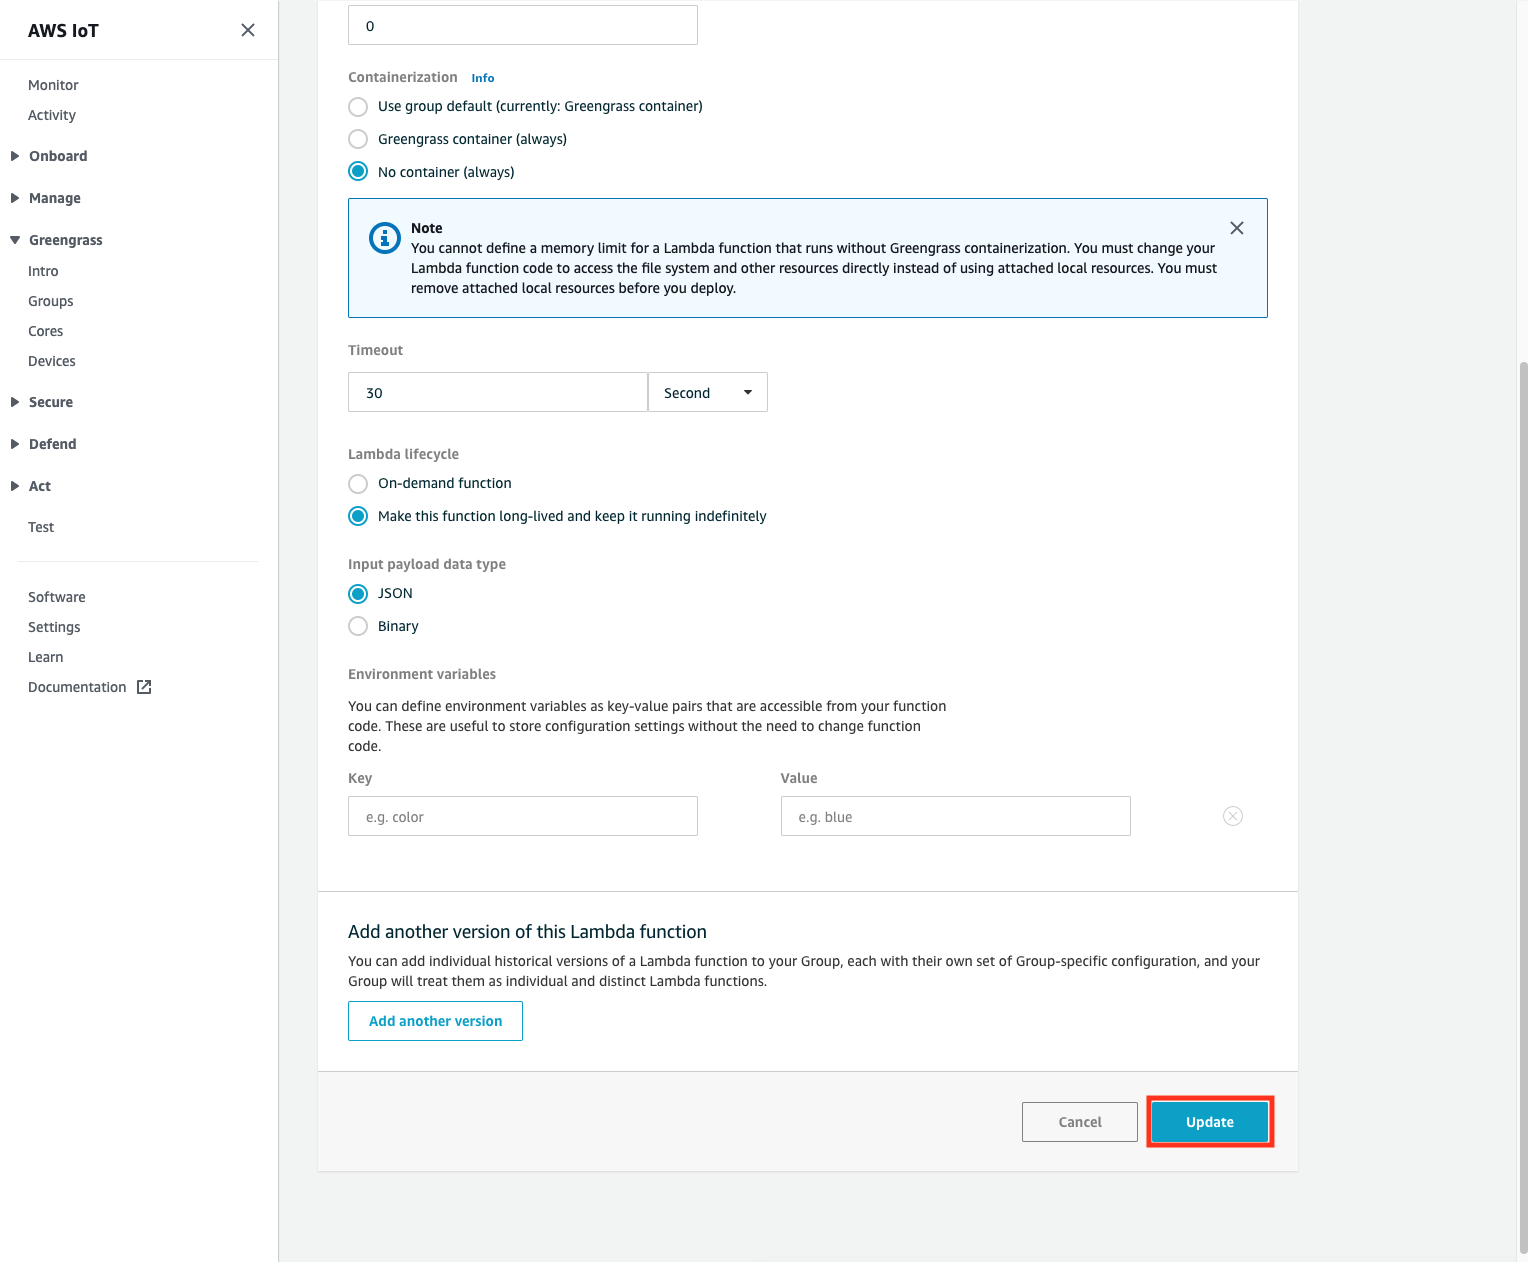Go to Greengrass Groups page
This screenshot has height=1262, width=1528.
51,301
